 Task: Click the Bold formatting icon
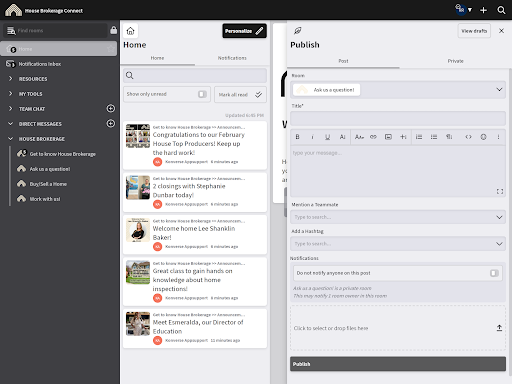click(297, 137)
